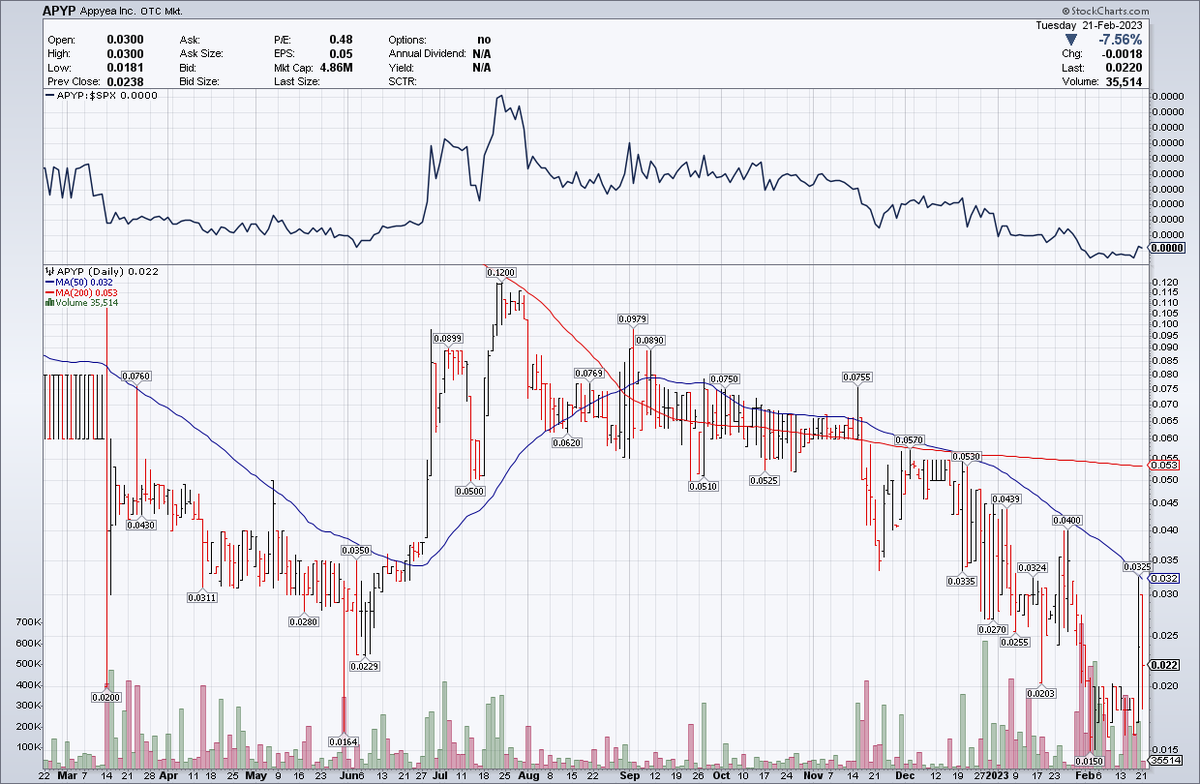Click the Low value 0.0181
1200x784 pixels.
(125, 67)
